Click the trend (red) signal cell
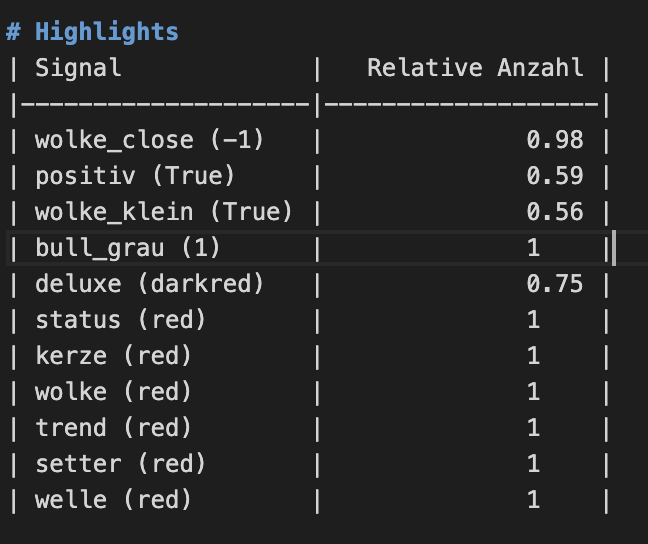648x544 pixels. 114,428
